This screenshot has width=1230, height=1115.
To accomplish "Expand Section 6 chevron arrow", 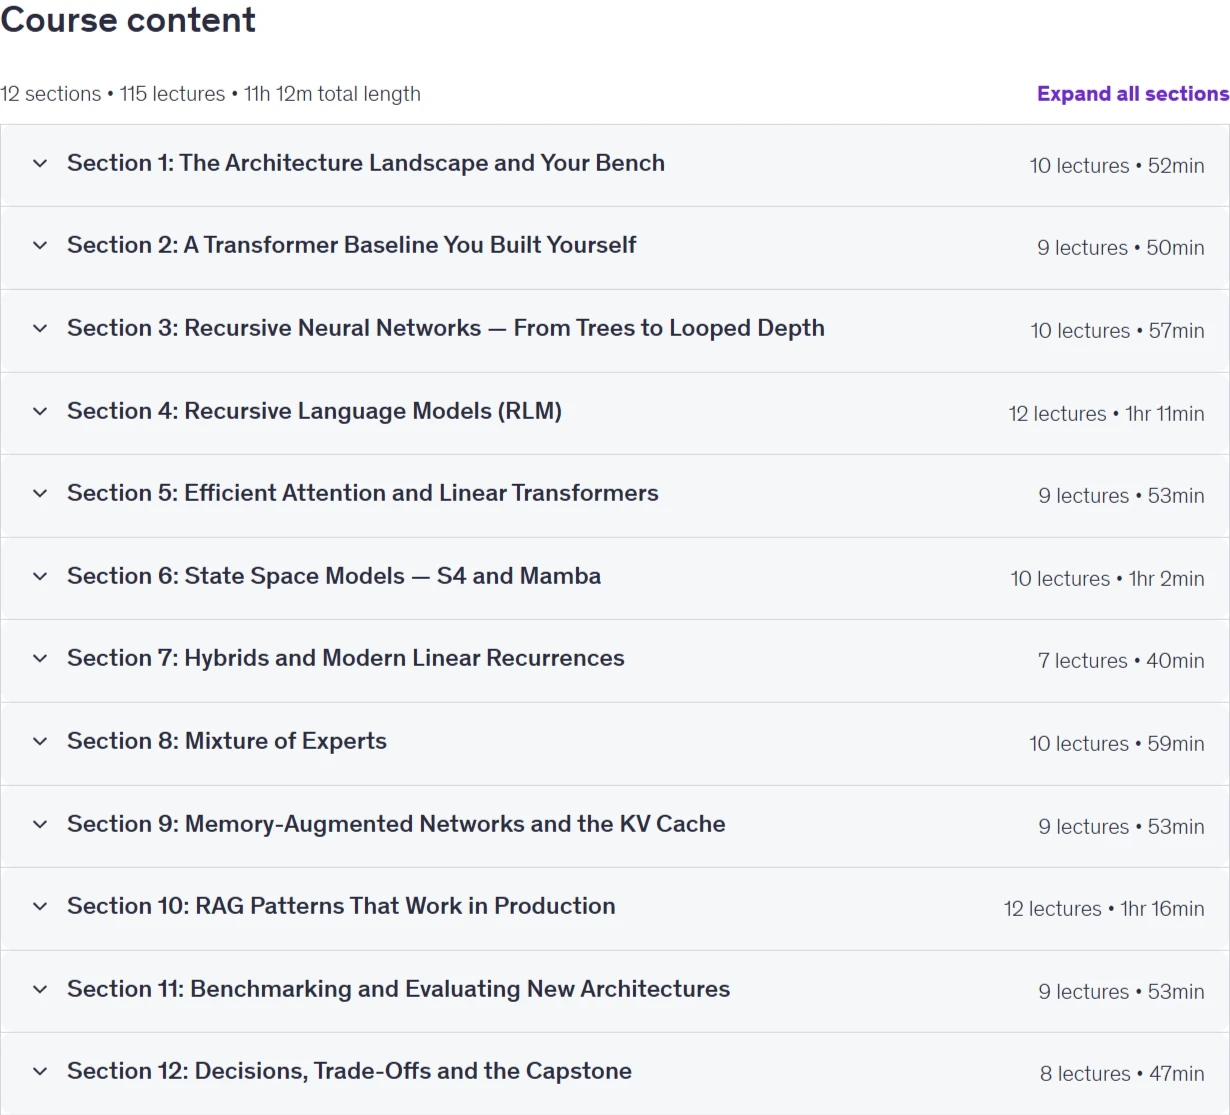I will pyautogui.click(x=40, y=576).
